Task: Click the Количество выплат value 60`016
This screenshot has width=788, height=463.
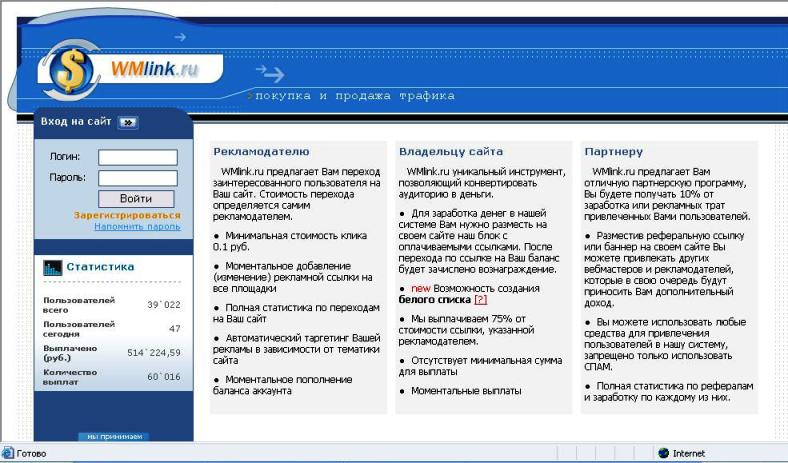Action: pos(164,377)
